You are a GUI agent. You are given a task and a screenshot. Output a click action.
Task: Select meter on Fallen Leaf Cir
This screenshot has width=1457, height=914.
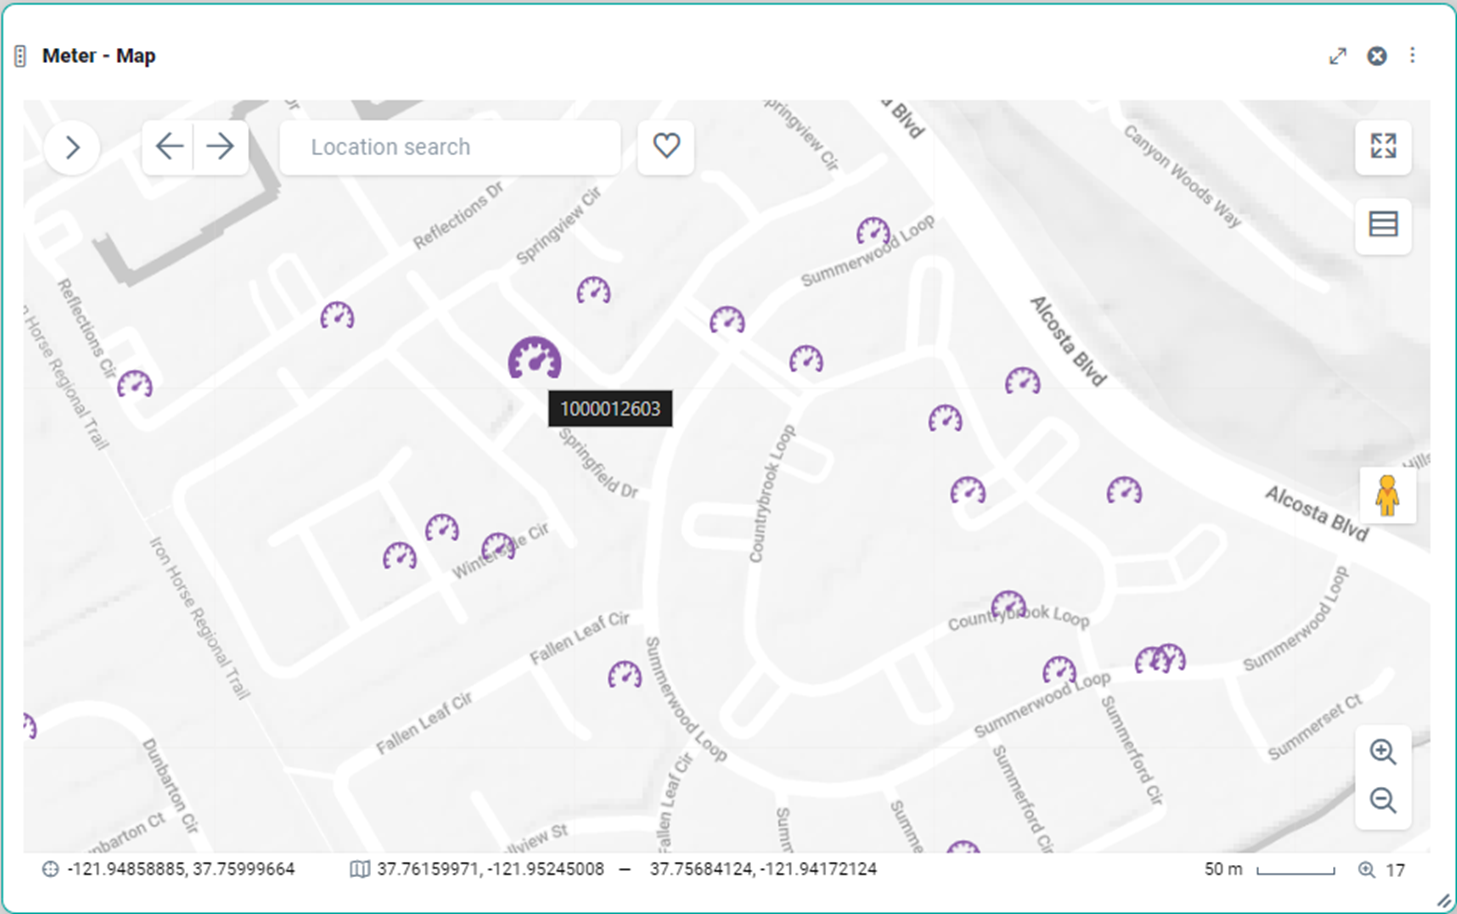click(624, 675)
